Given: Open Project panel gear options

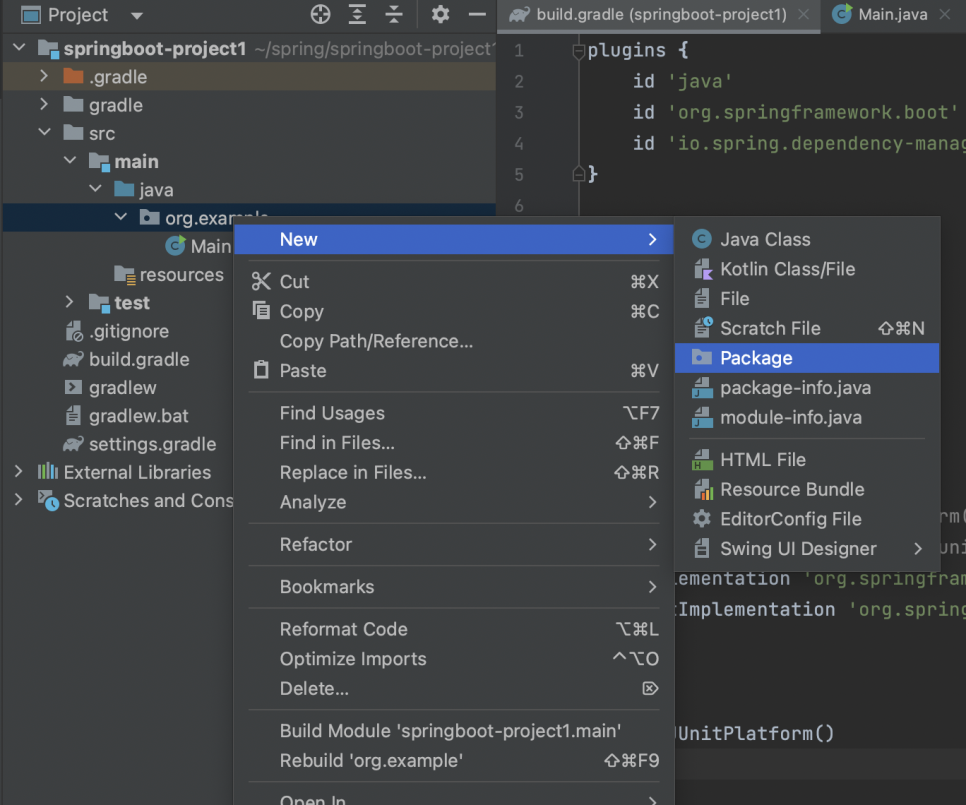Looking at the screenshot, I should click(440, 14).
